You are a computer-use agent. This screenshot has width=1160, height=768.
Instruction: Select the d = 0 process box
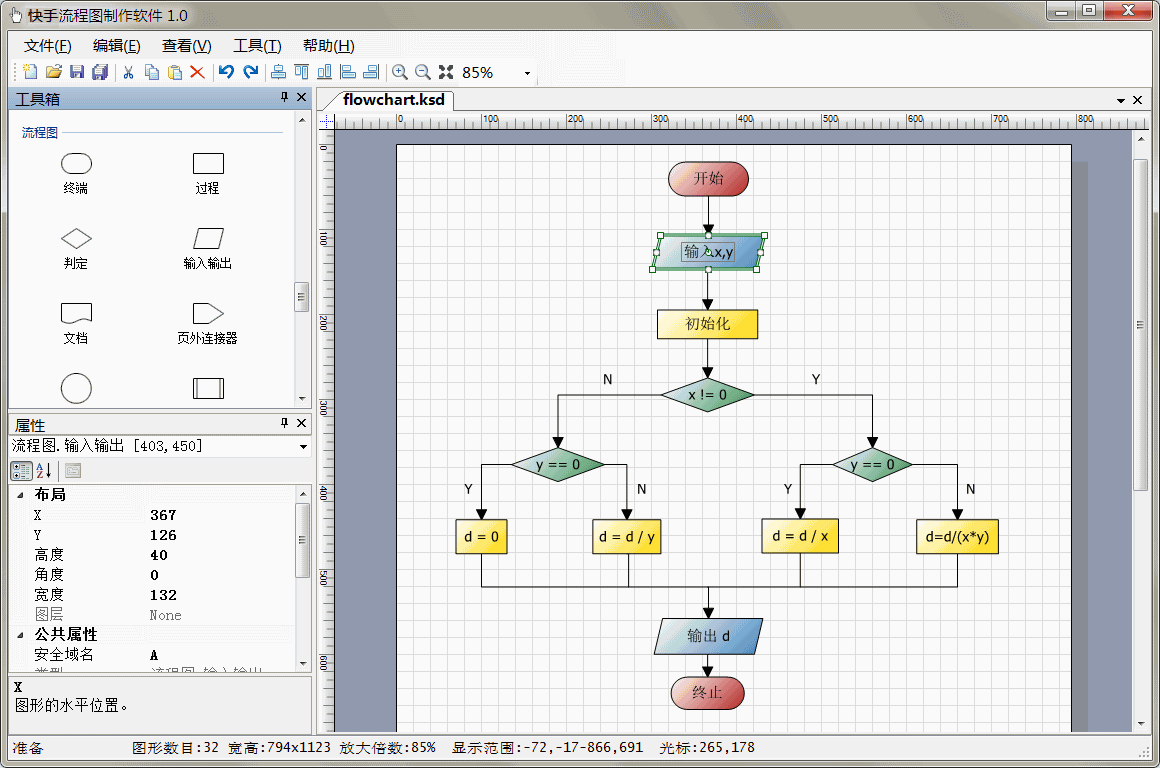click(x=481, y=536)
